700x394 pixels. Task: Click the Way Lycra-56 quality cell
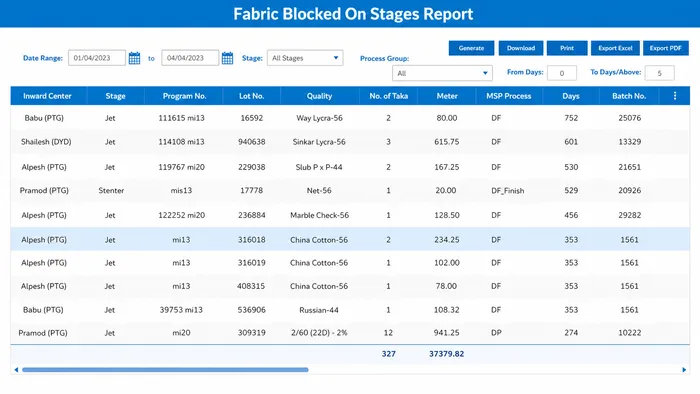319,118
